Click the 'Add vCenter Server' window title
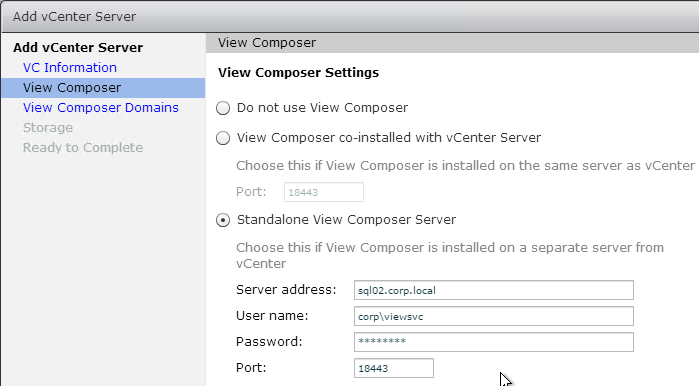The width and height of the screenshot is (699, 386). tap(74, 16)
